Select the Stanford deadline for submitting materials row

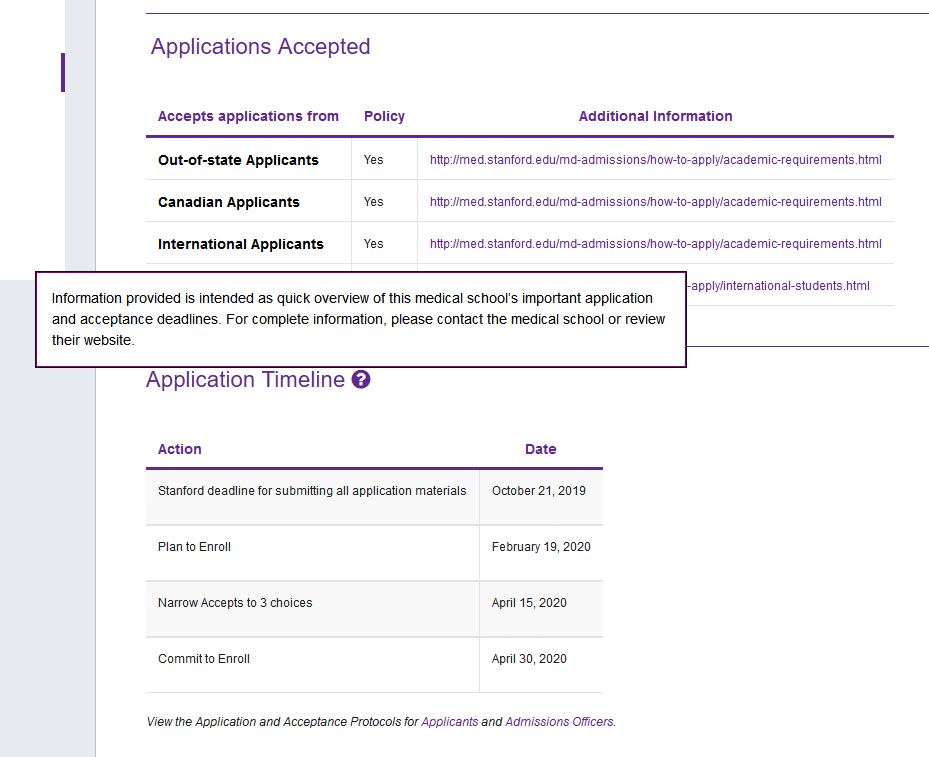point(312,491)
